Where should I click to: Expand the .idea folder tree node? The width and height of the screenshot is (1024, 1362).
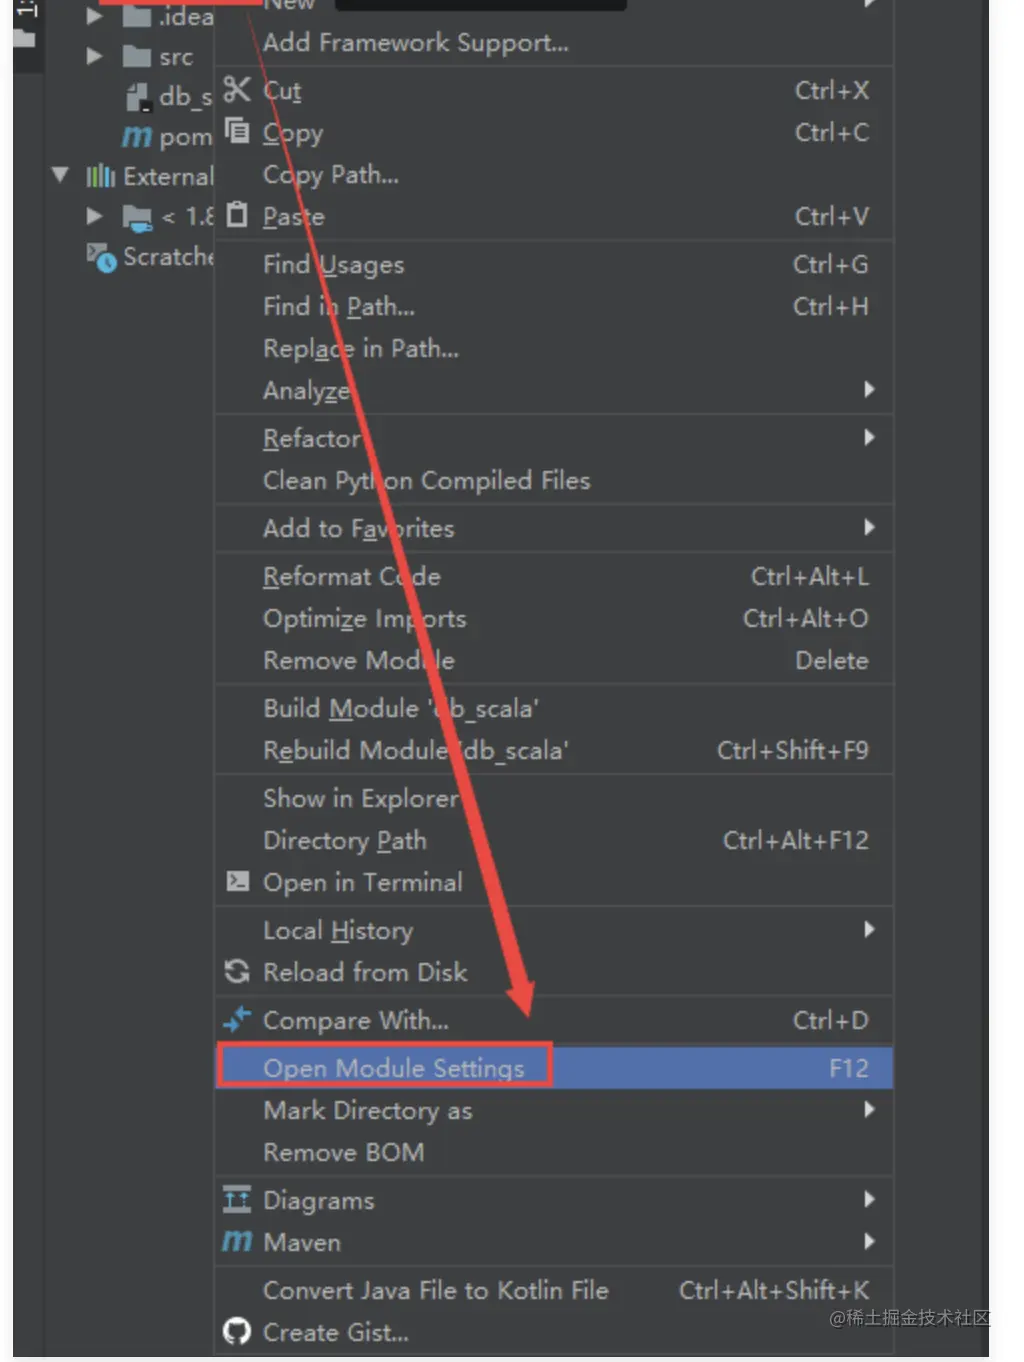(95, 15)
